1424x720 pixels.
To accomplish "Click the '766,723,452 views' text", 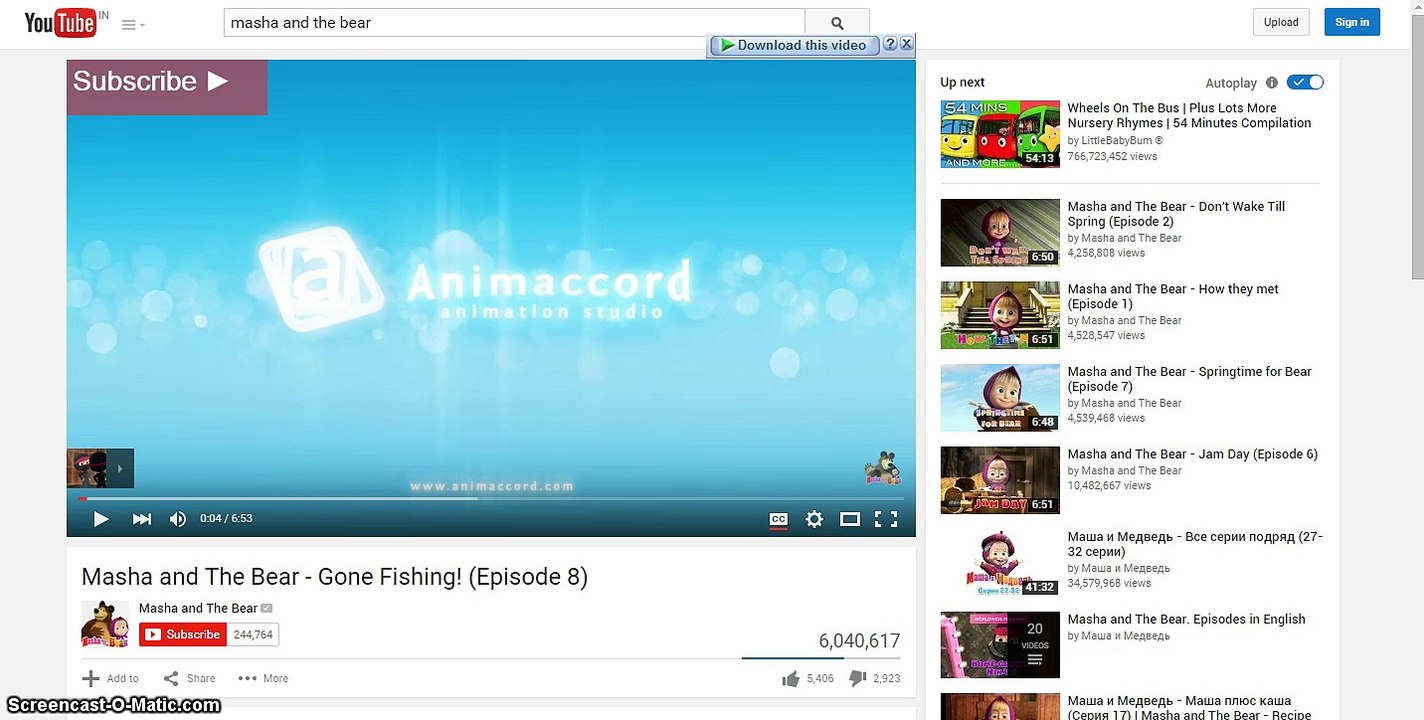I will [x=1112, y=156].
